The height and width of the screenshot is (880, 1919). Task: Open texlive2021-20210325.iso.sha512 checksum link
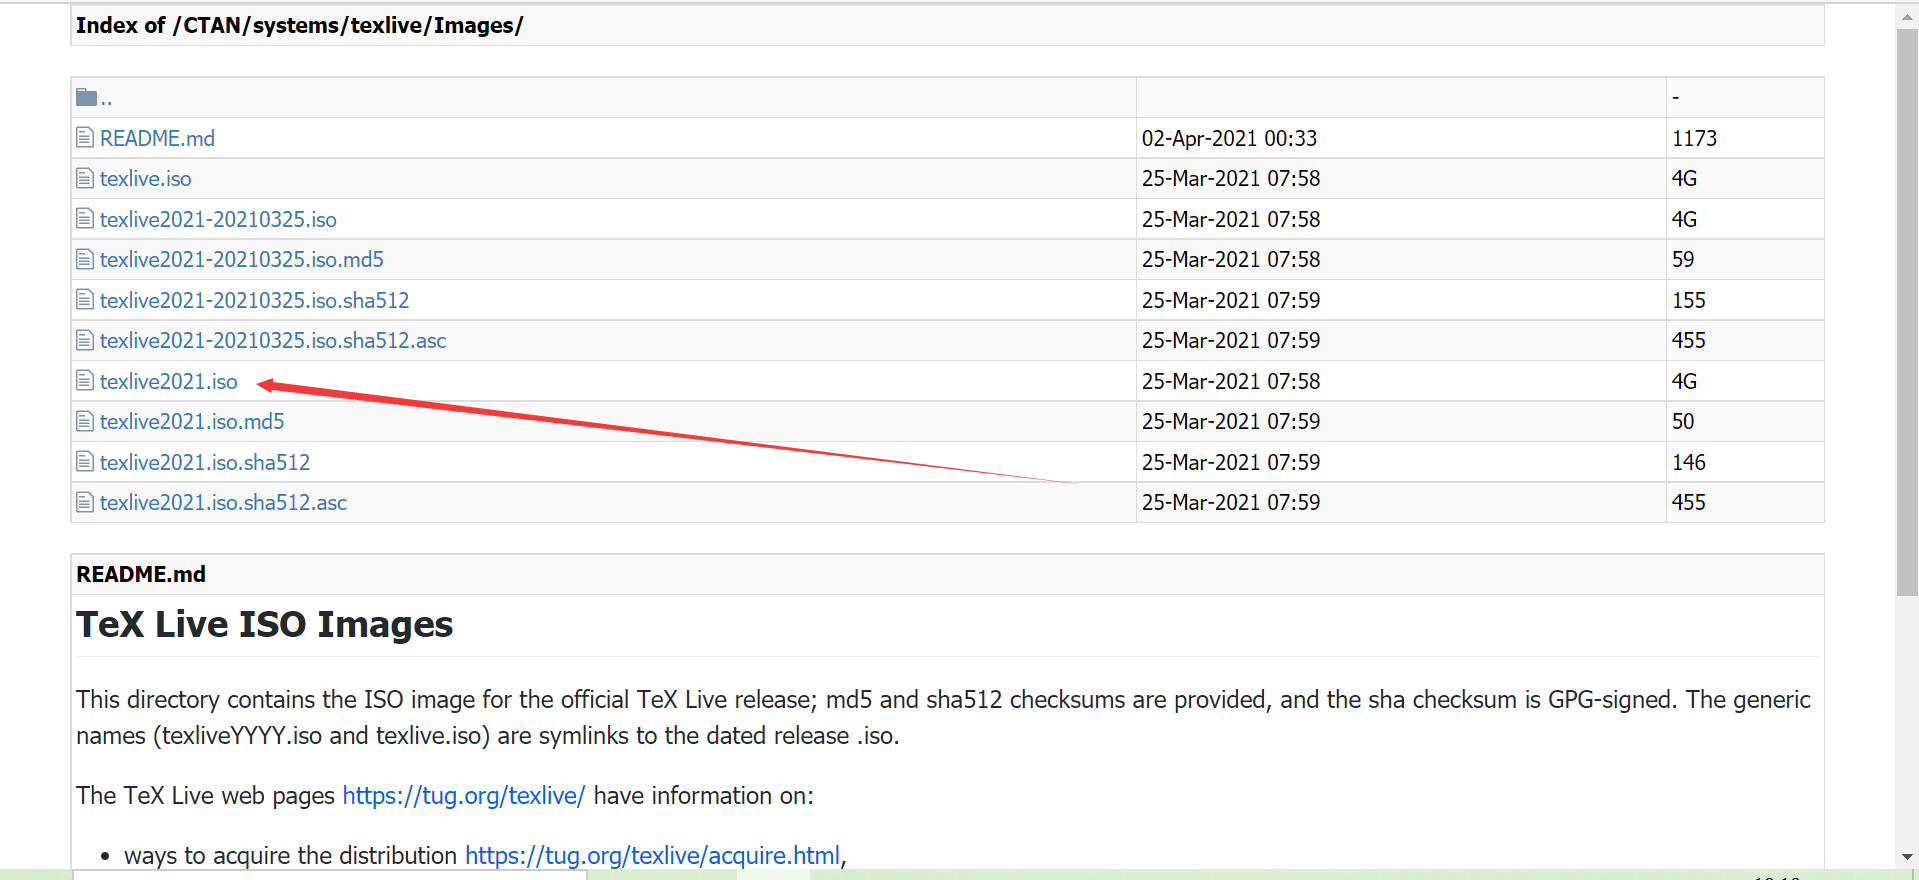(x=254, y=300)
